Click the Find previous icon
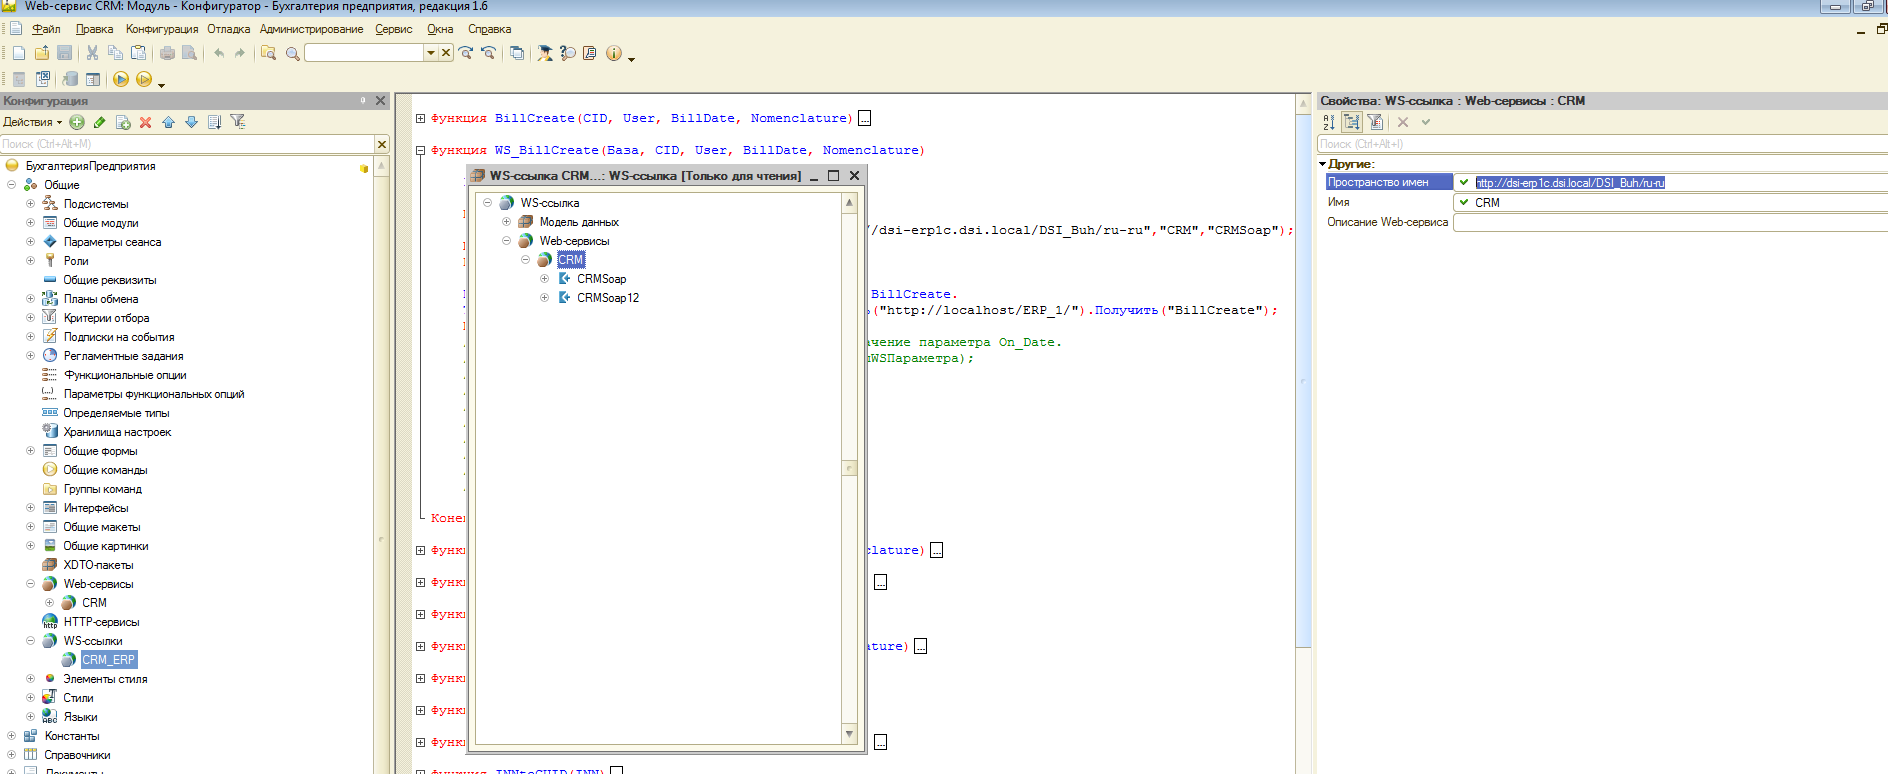 489,53
